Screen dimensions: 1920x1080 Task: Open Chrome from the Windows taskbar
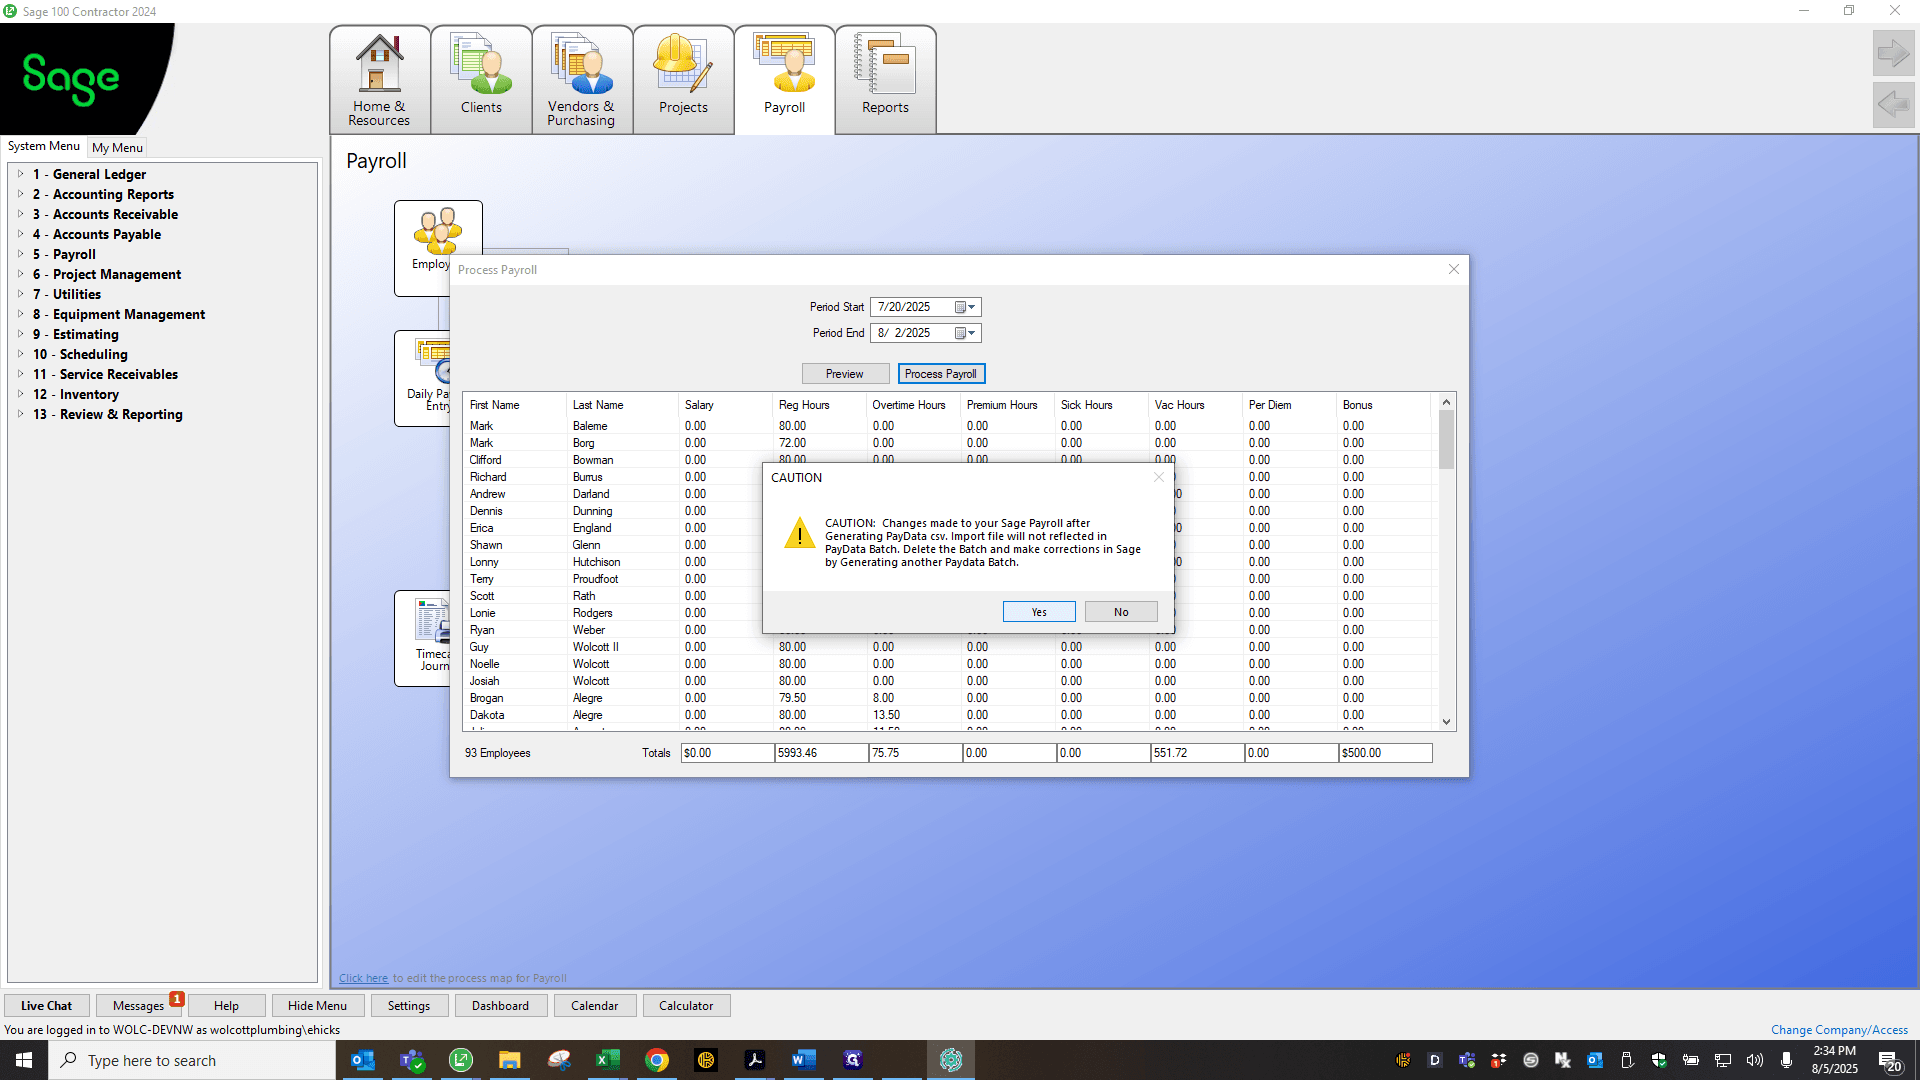tap(656, 1060)
